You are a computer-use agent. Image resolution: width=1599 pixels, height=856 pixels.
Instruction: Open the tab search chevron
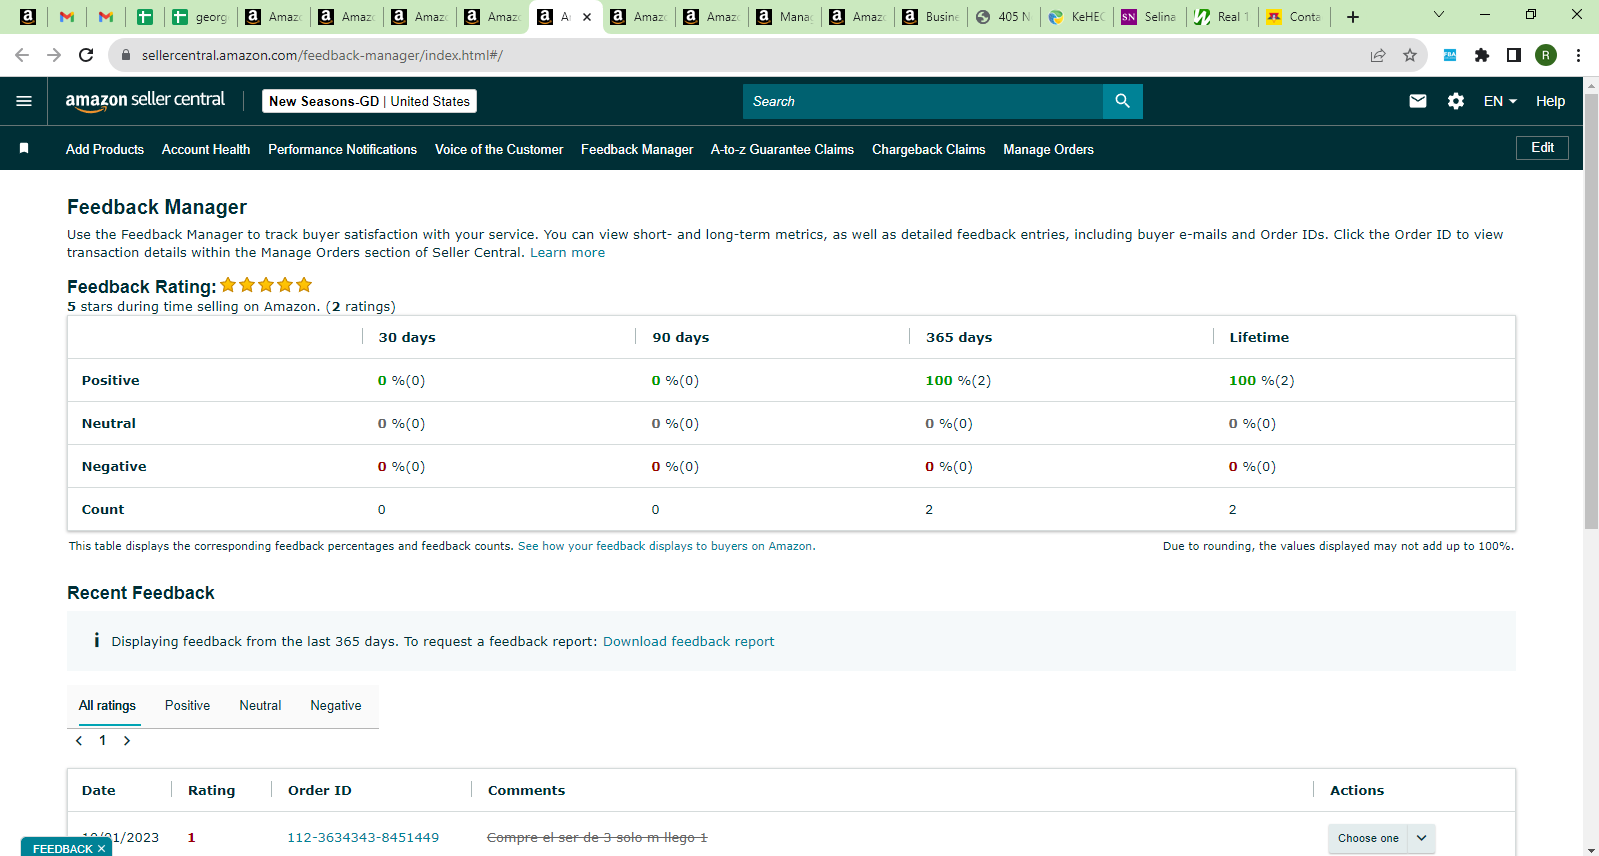coord(1439,15)
